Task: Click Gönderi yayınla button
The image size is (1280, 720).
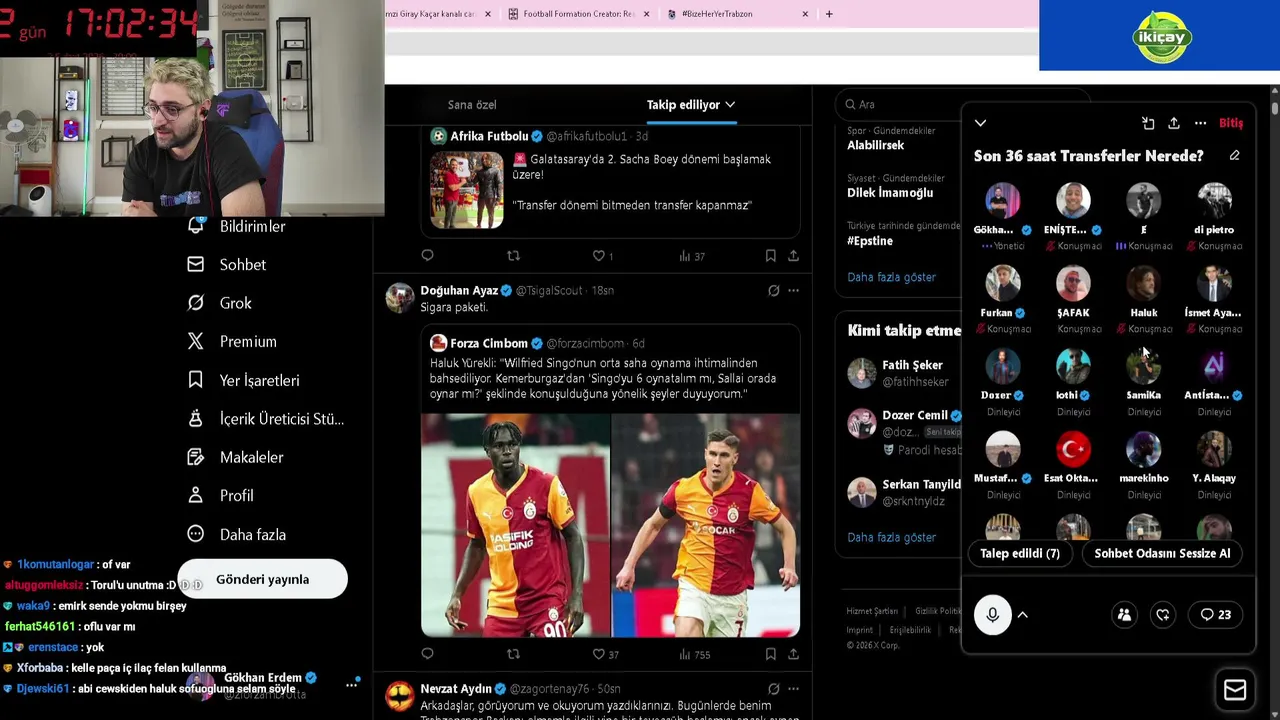Action: 262,579
